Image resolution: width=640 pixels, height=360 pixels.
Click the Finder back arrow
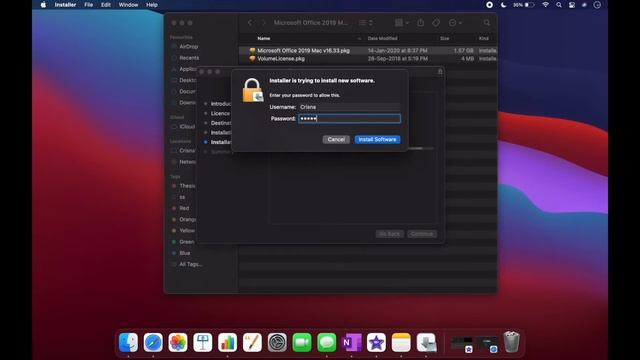coord(250,23)
